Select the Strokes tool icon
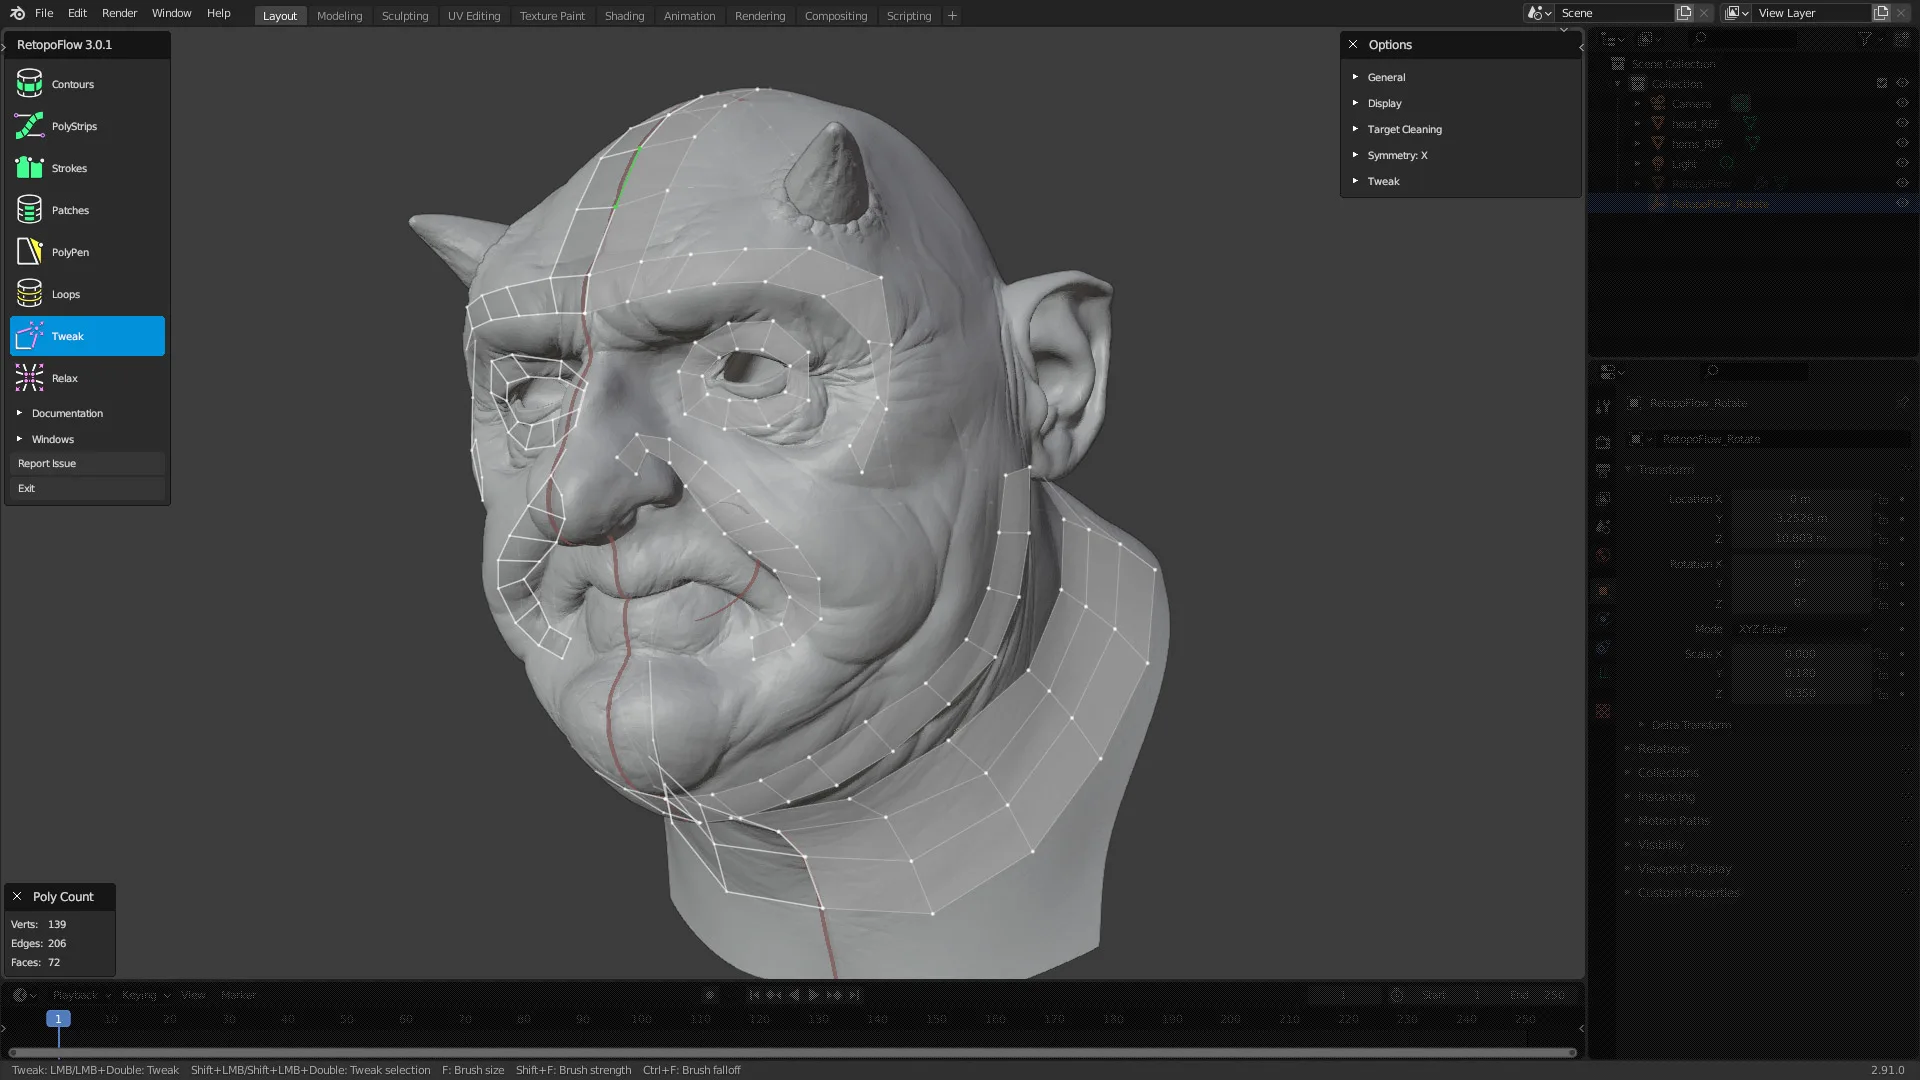Screen dimensions: 1920x1080 (29, 168)
